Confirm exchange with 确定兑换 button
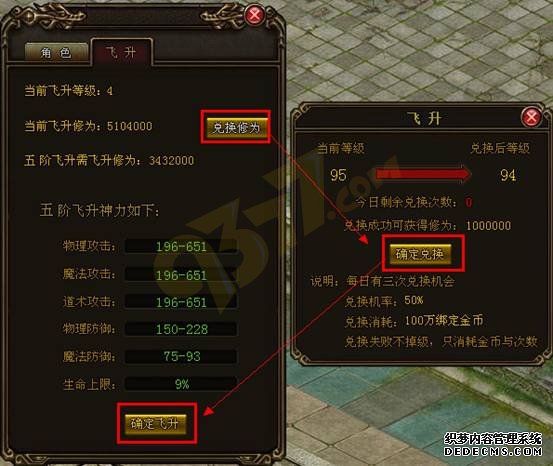This screenshot has width=553, height=466. tap(420, 254)
